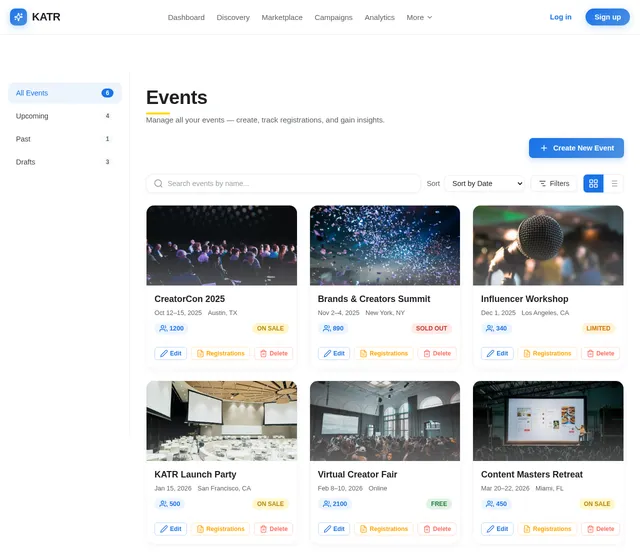This screenshot has width=640, height=560.
Task: Expand the More navigation menu
Action: click(x=419, y=18)
